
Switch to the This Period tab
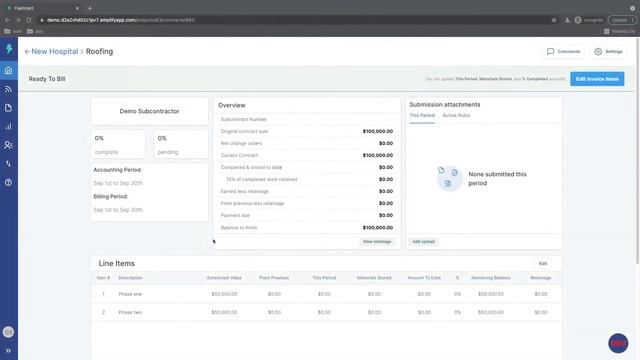(x=422, y=116)
